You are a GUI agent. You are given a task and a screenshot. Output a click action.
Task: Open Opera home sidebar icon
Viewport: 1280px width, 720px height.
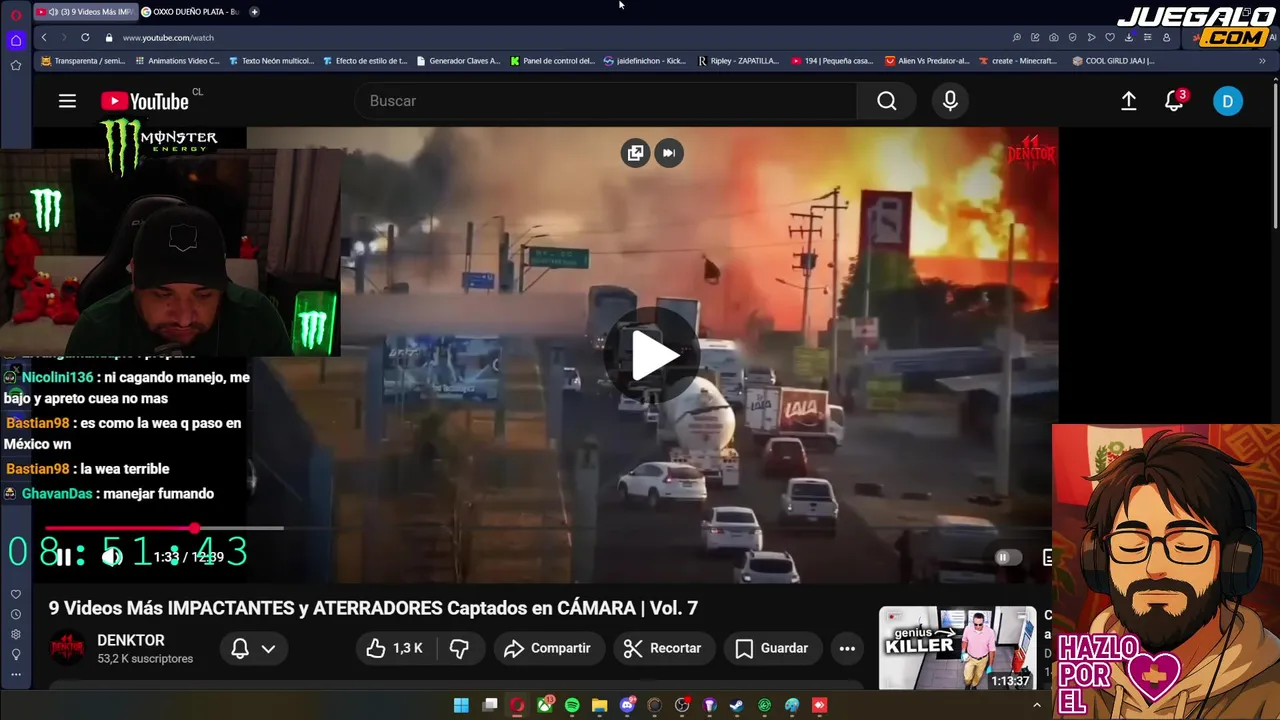(x=16, y=41)
